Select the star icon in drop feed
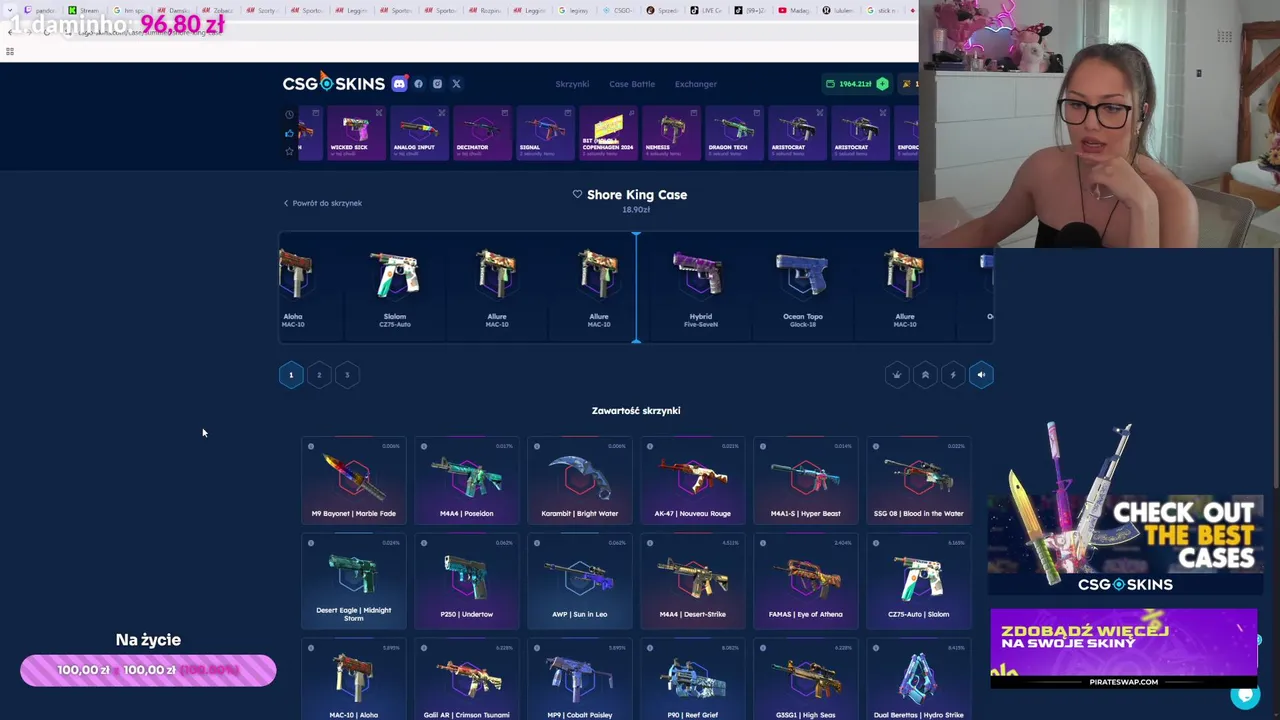 pos(289,151)
